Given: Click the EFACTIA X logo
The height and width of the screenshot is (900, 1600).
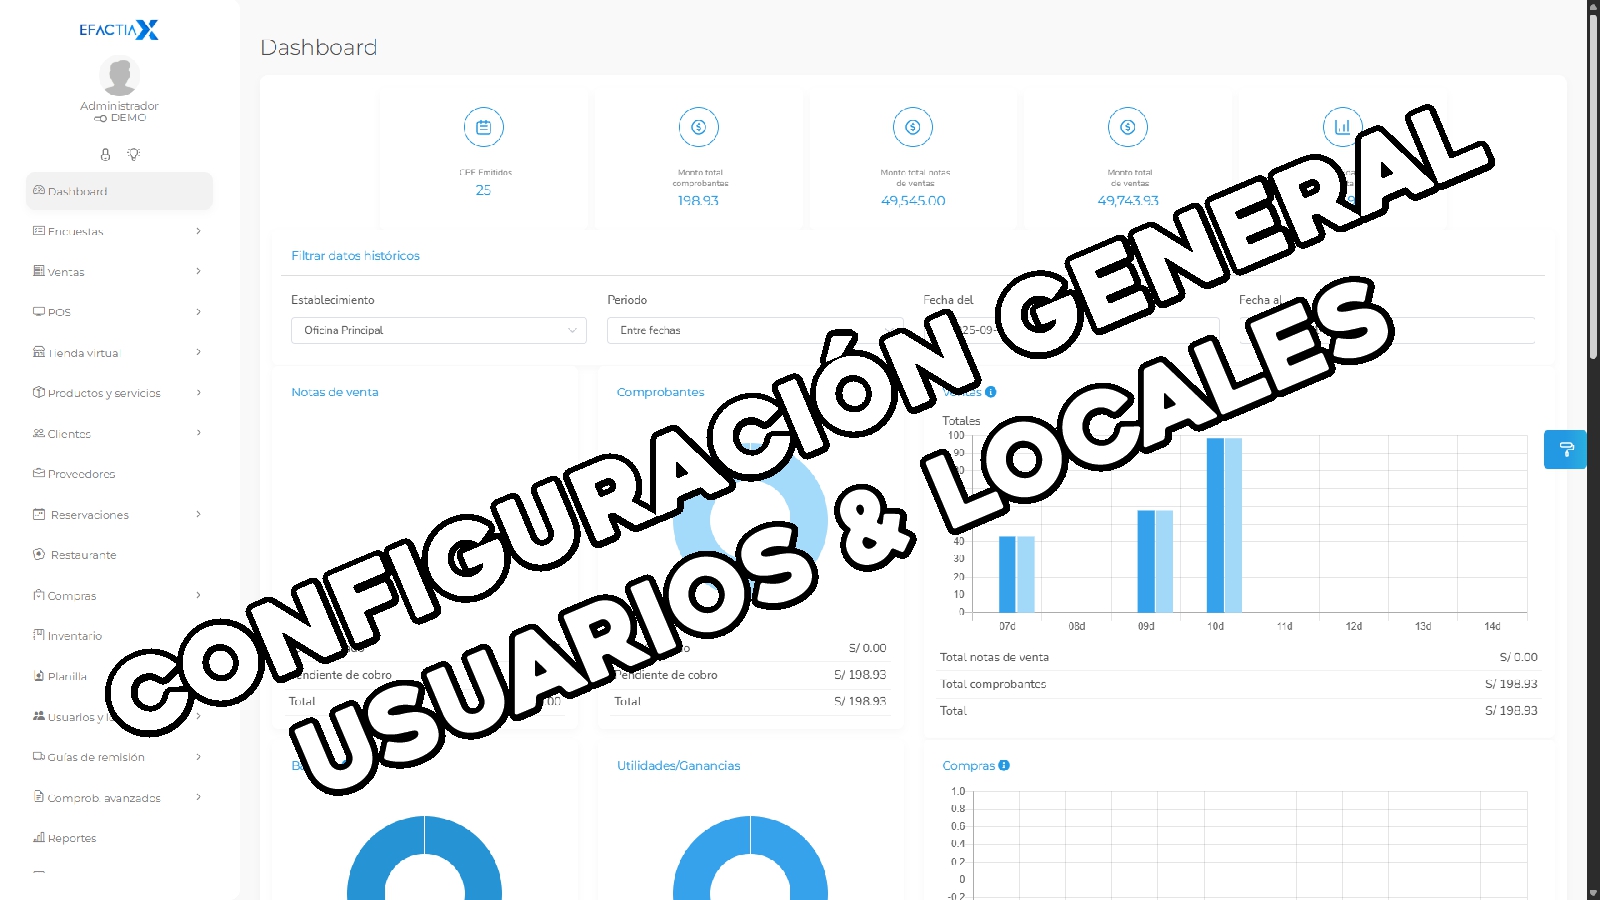Looking at the screenshot, I should 119,30.
